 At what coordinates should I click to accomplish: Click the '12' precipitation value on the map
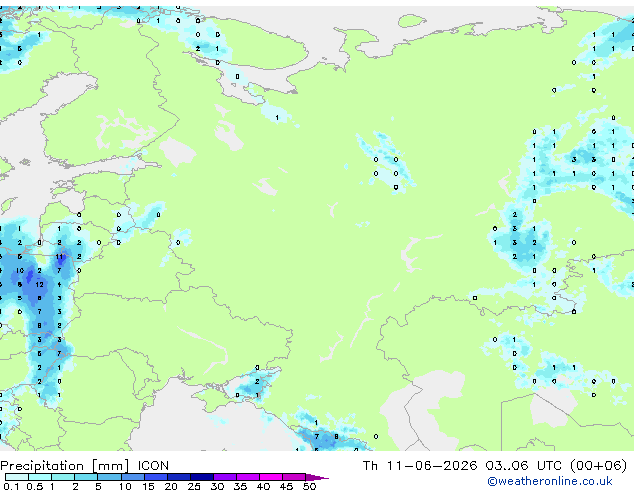39,285
